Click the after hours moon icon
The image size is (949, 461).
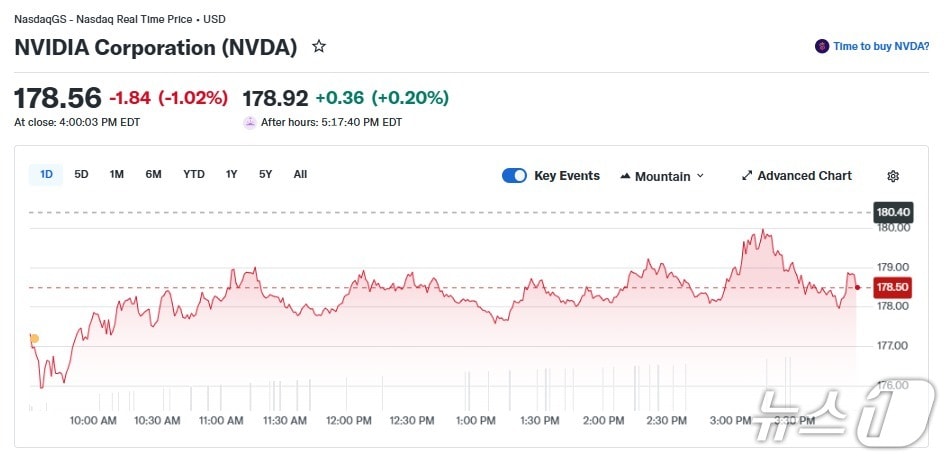pos(249,123)
